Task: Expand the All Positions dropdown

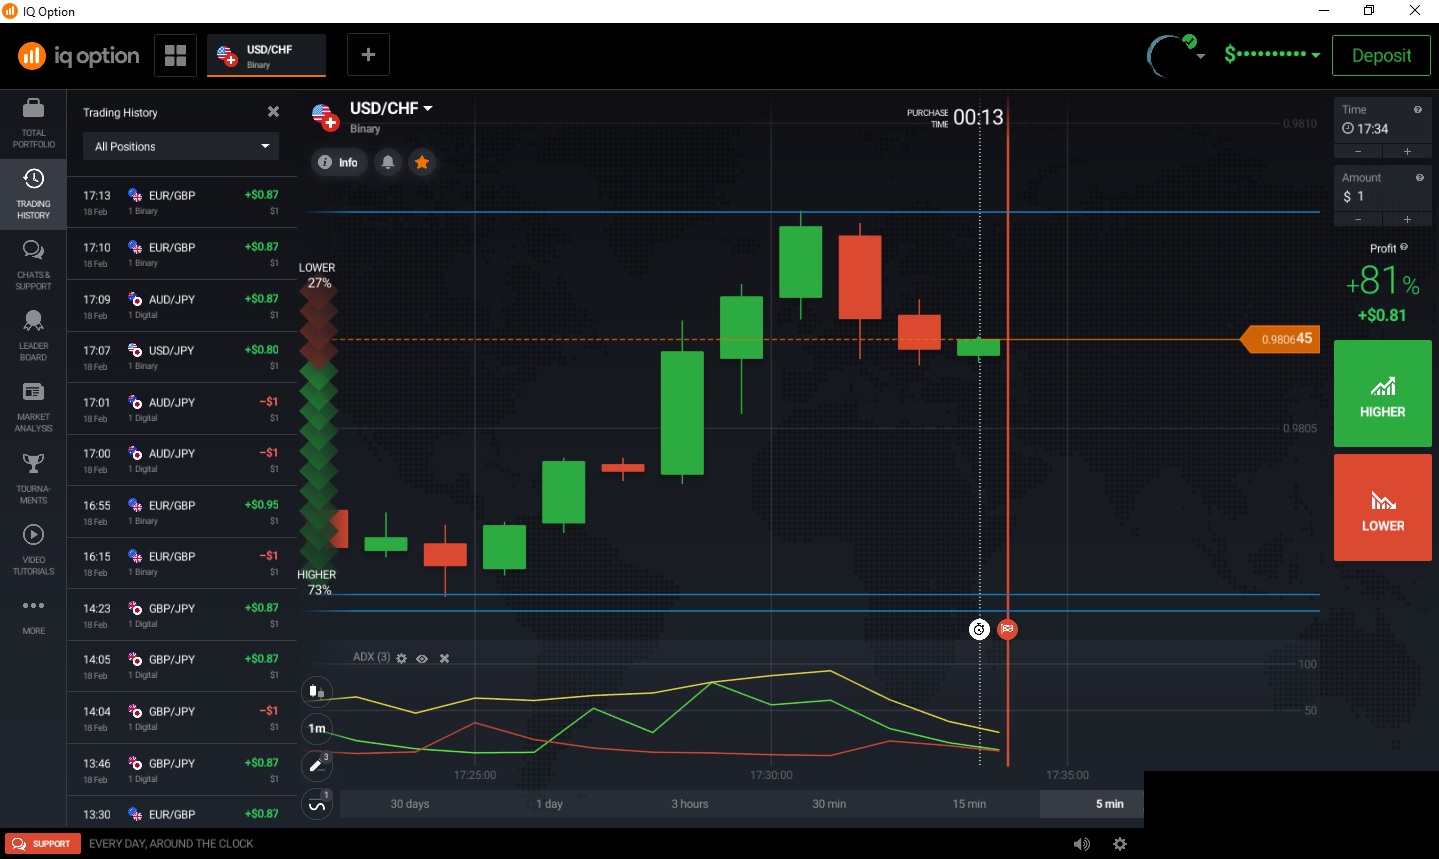Action: tap(181, 146)
